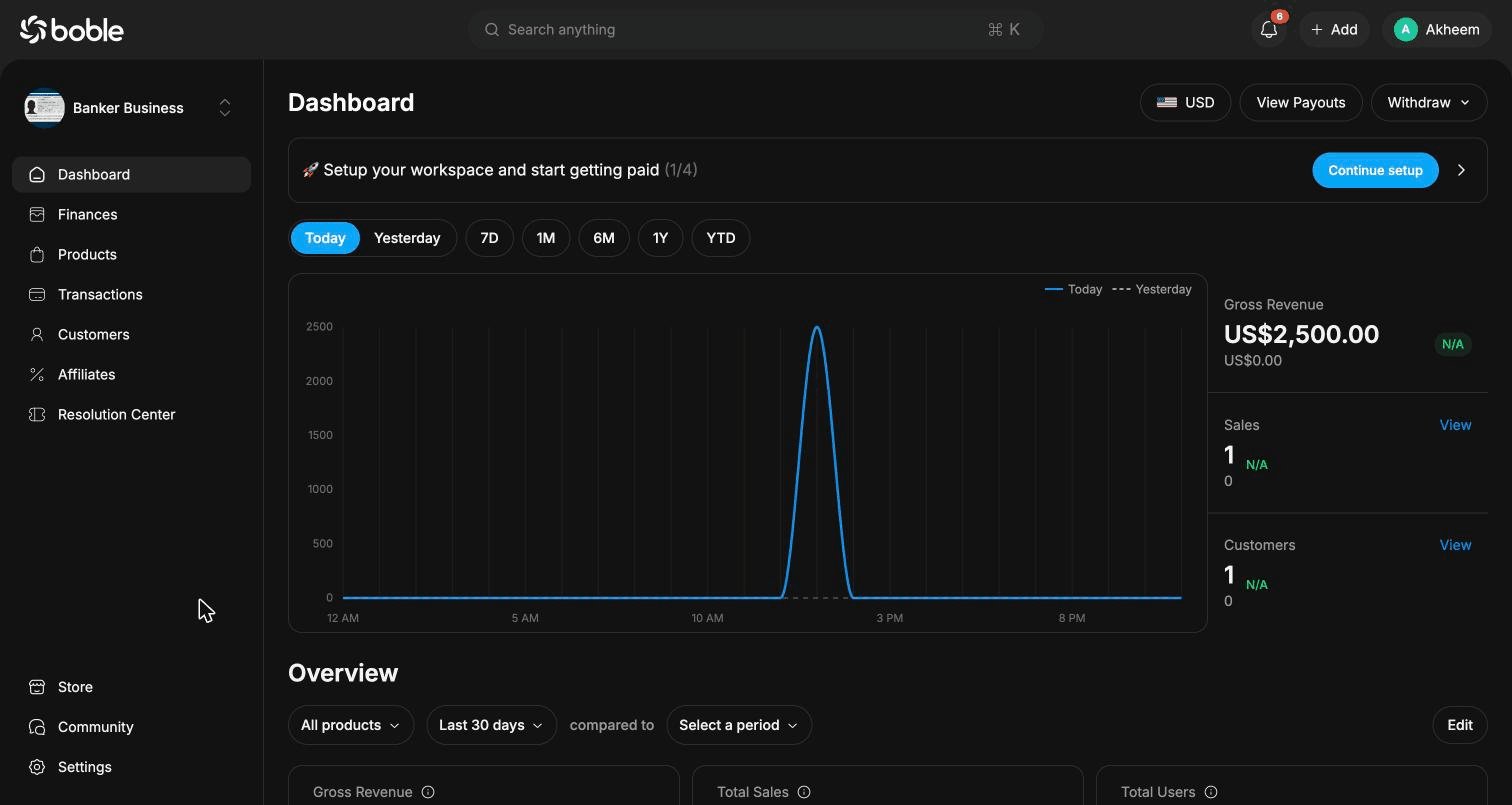Click the USD currency button

click(x=1186, y=102)
